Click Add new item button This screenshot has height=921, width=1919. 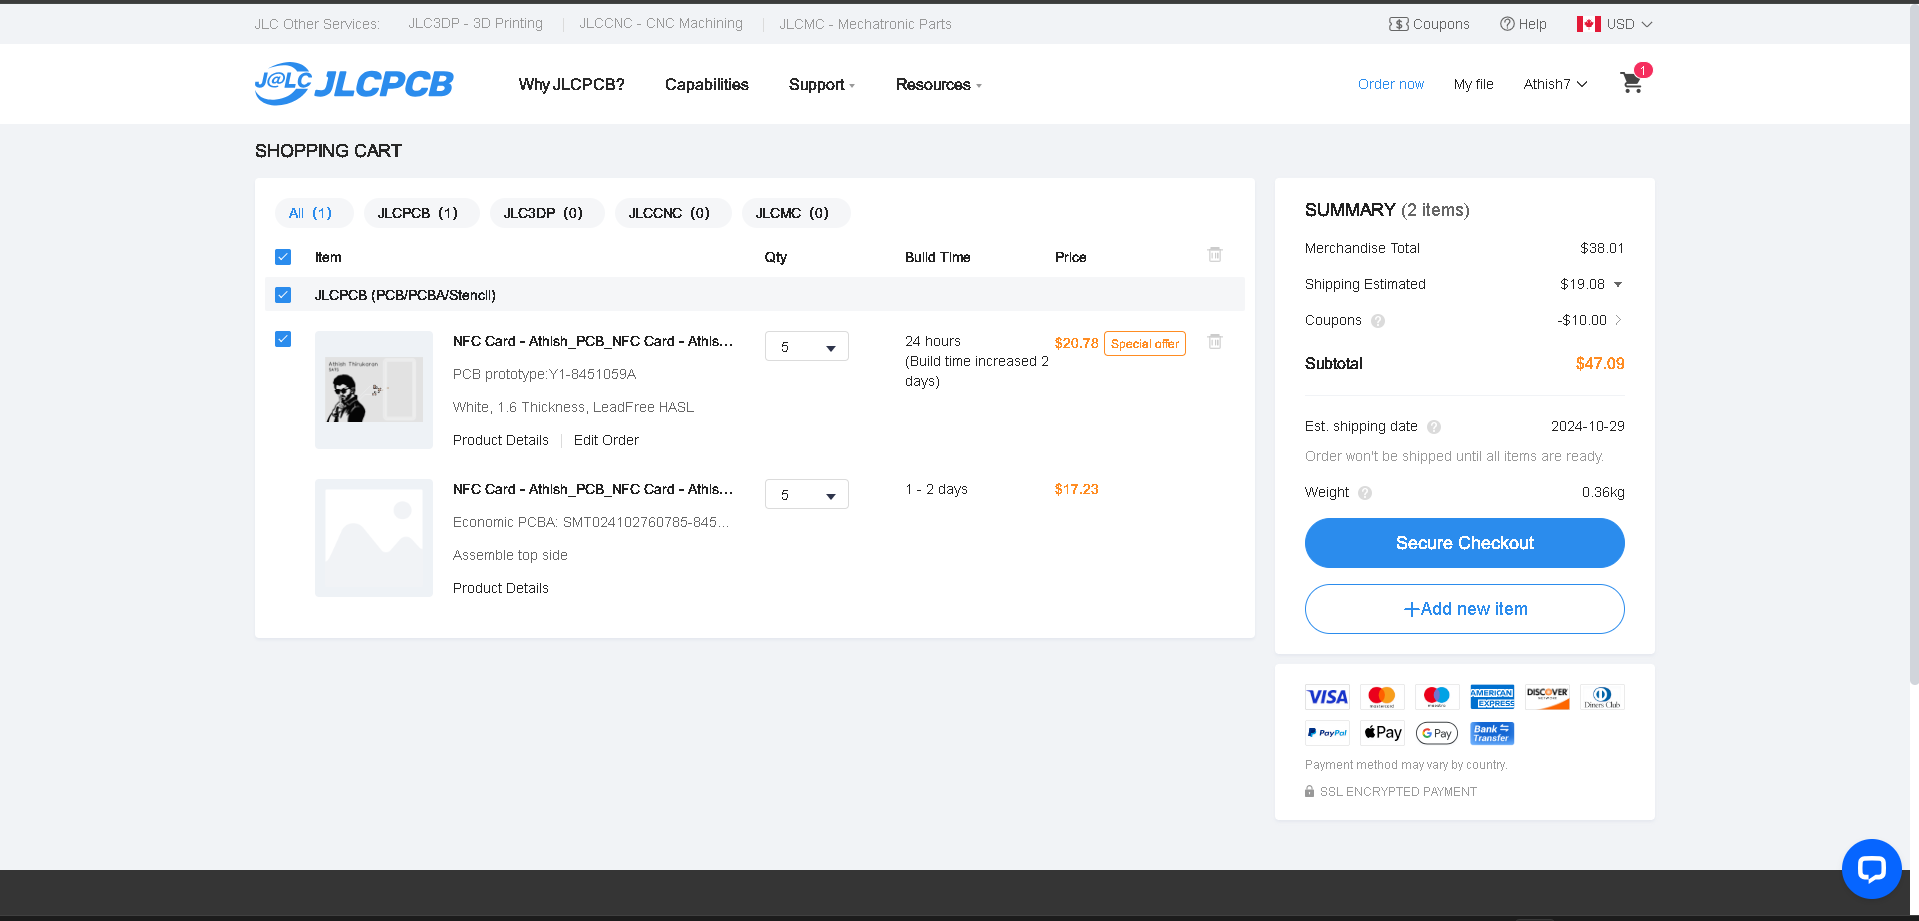point(1464,609)
